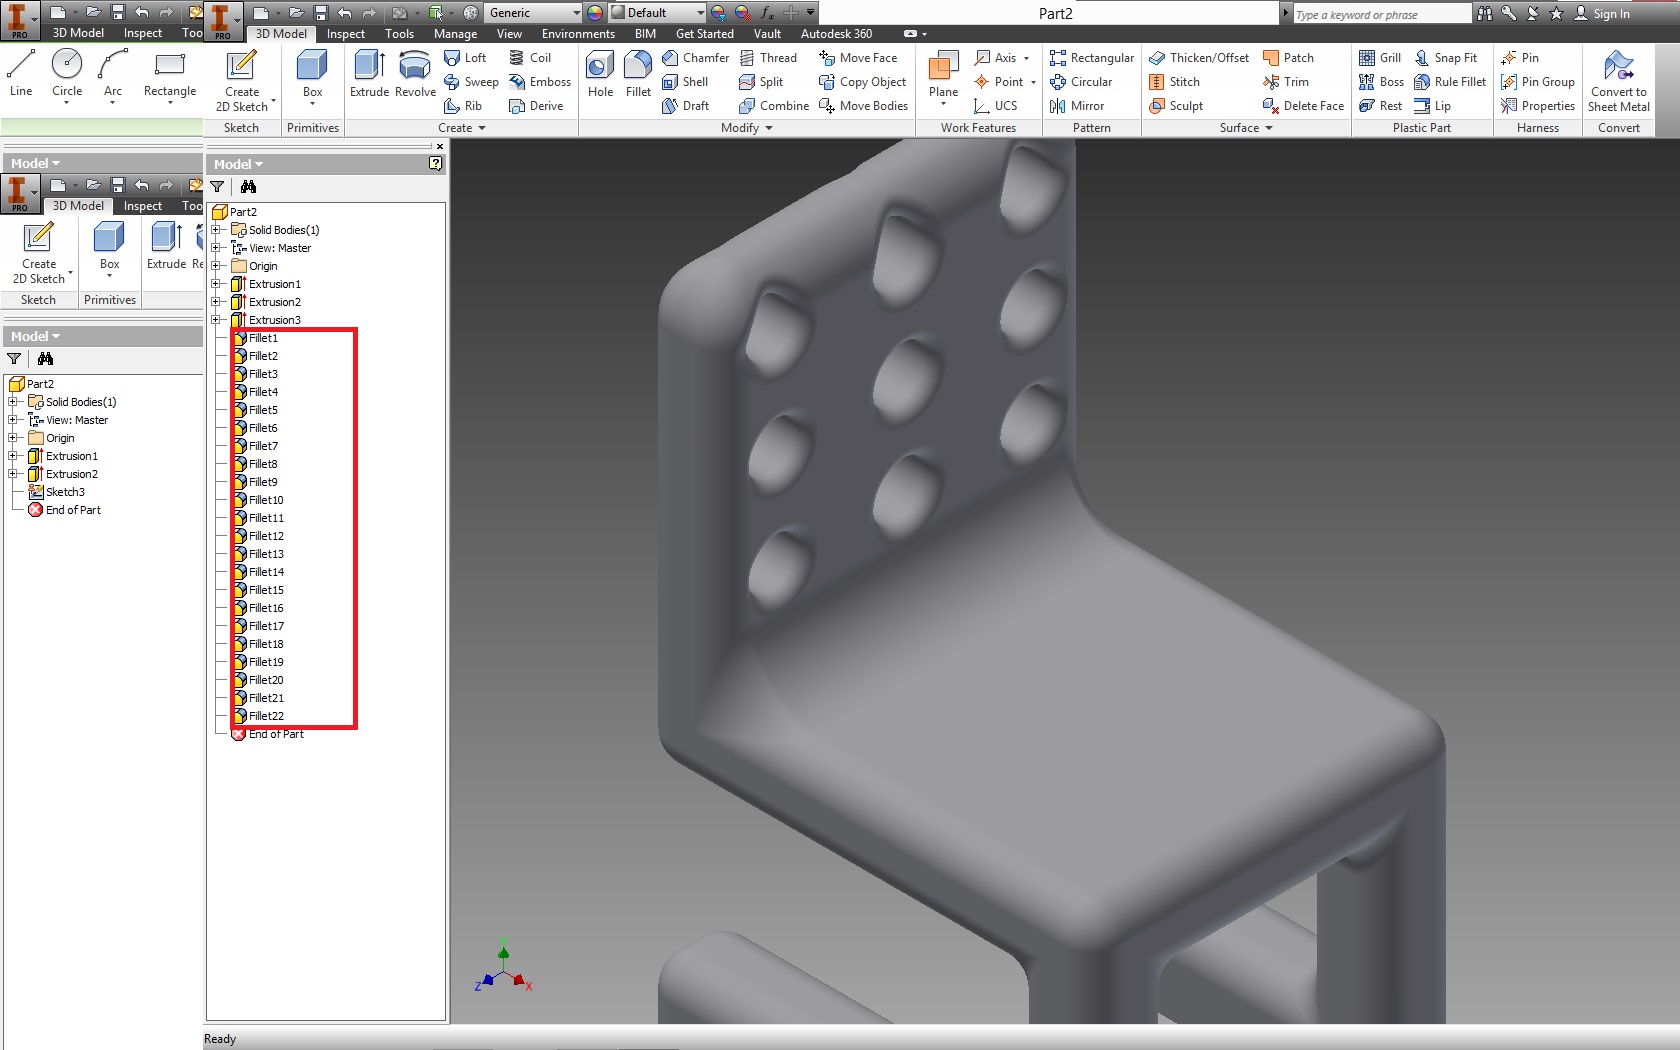Open the Create panel dropdown
This screenshot has width=1680, height=1050.
tap(462, 128)
